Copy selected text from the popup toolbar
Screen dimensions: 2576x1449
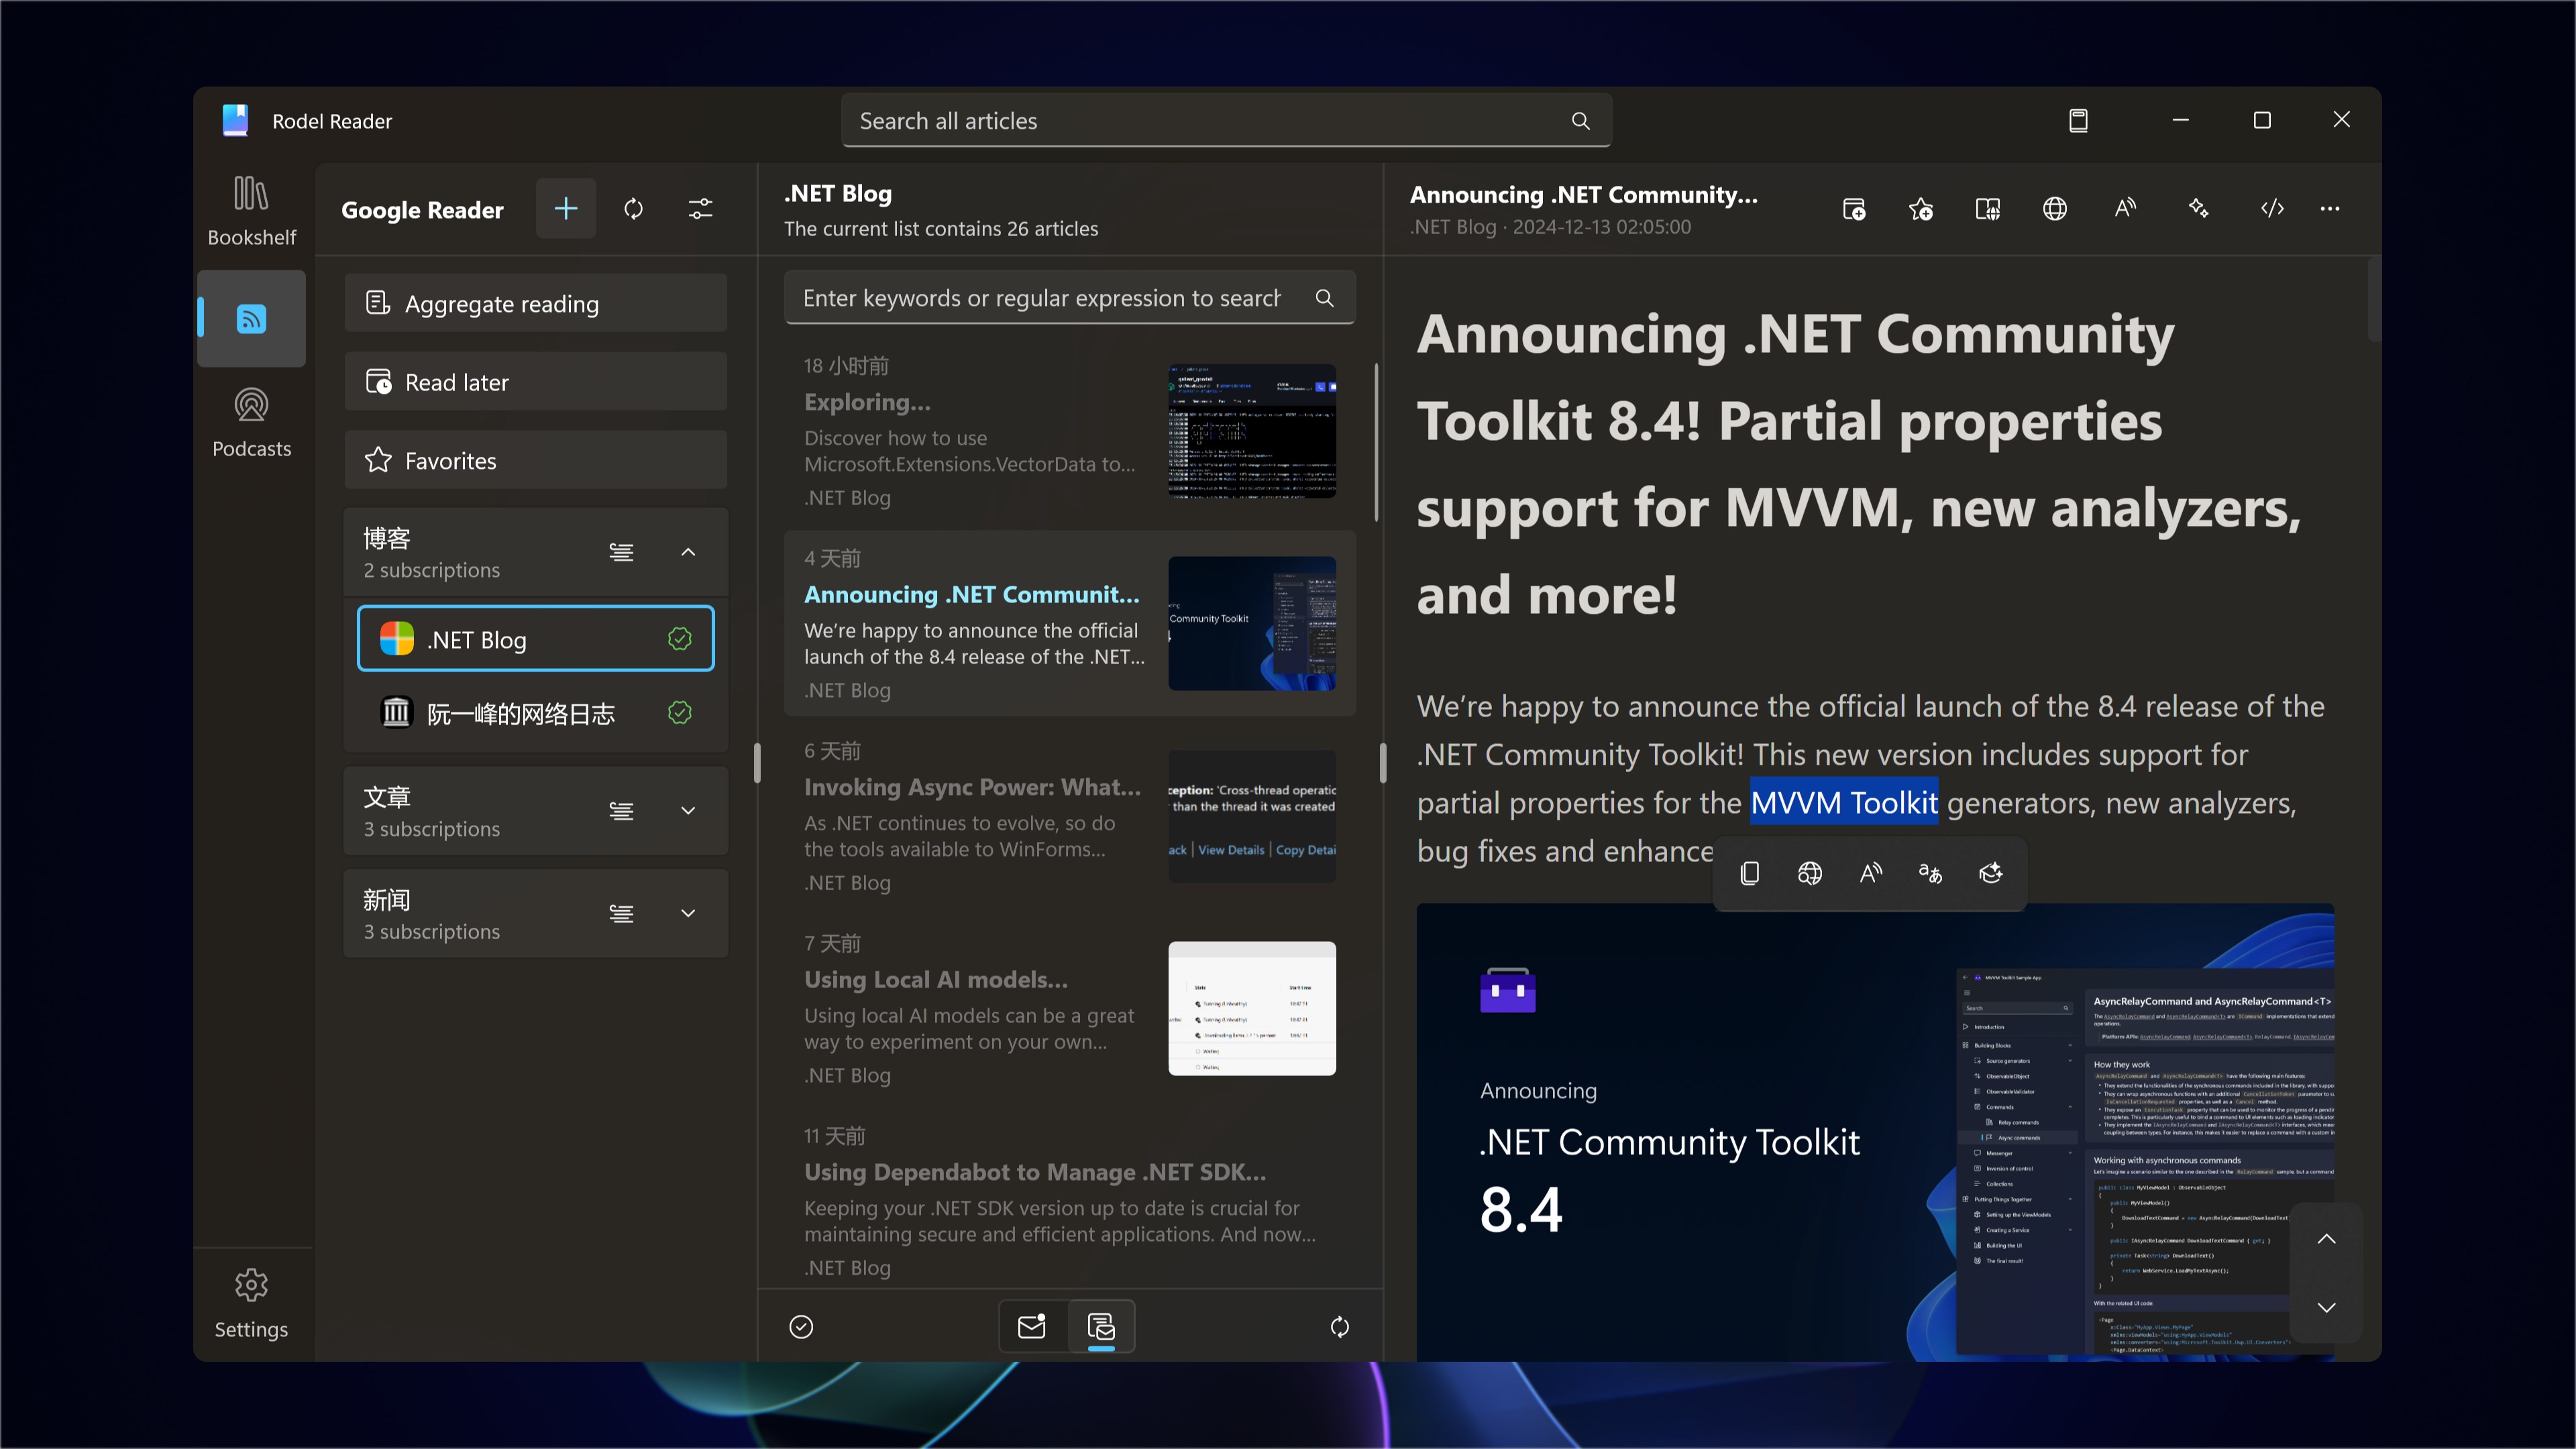[x=1749, y=873]
